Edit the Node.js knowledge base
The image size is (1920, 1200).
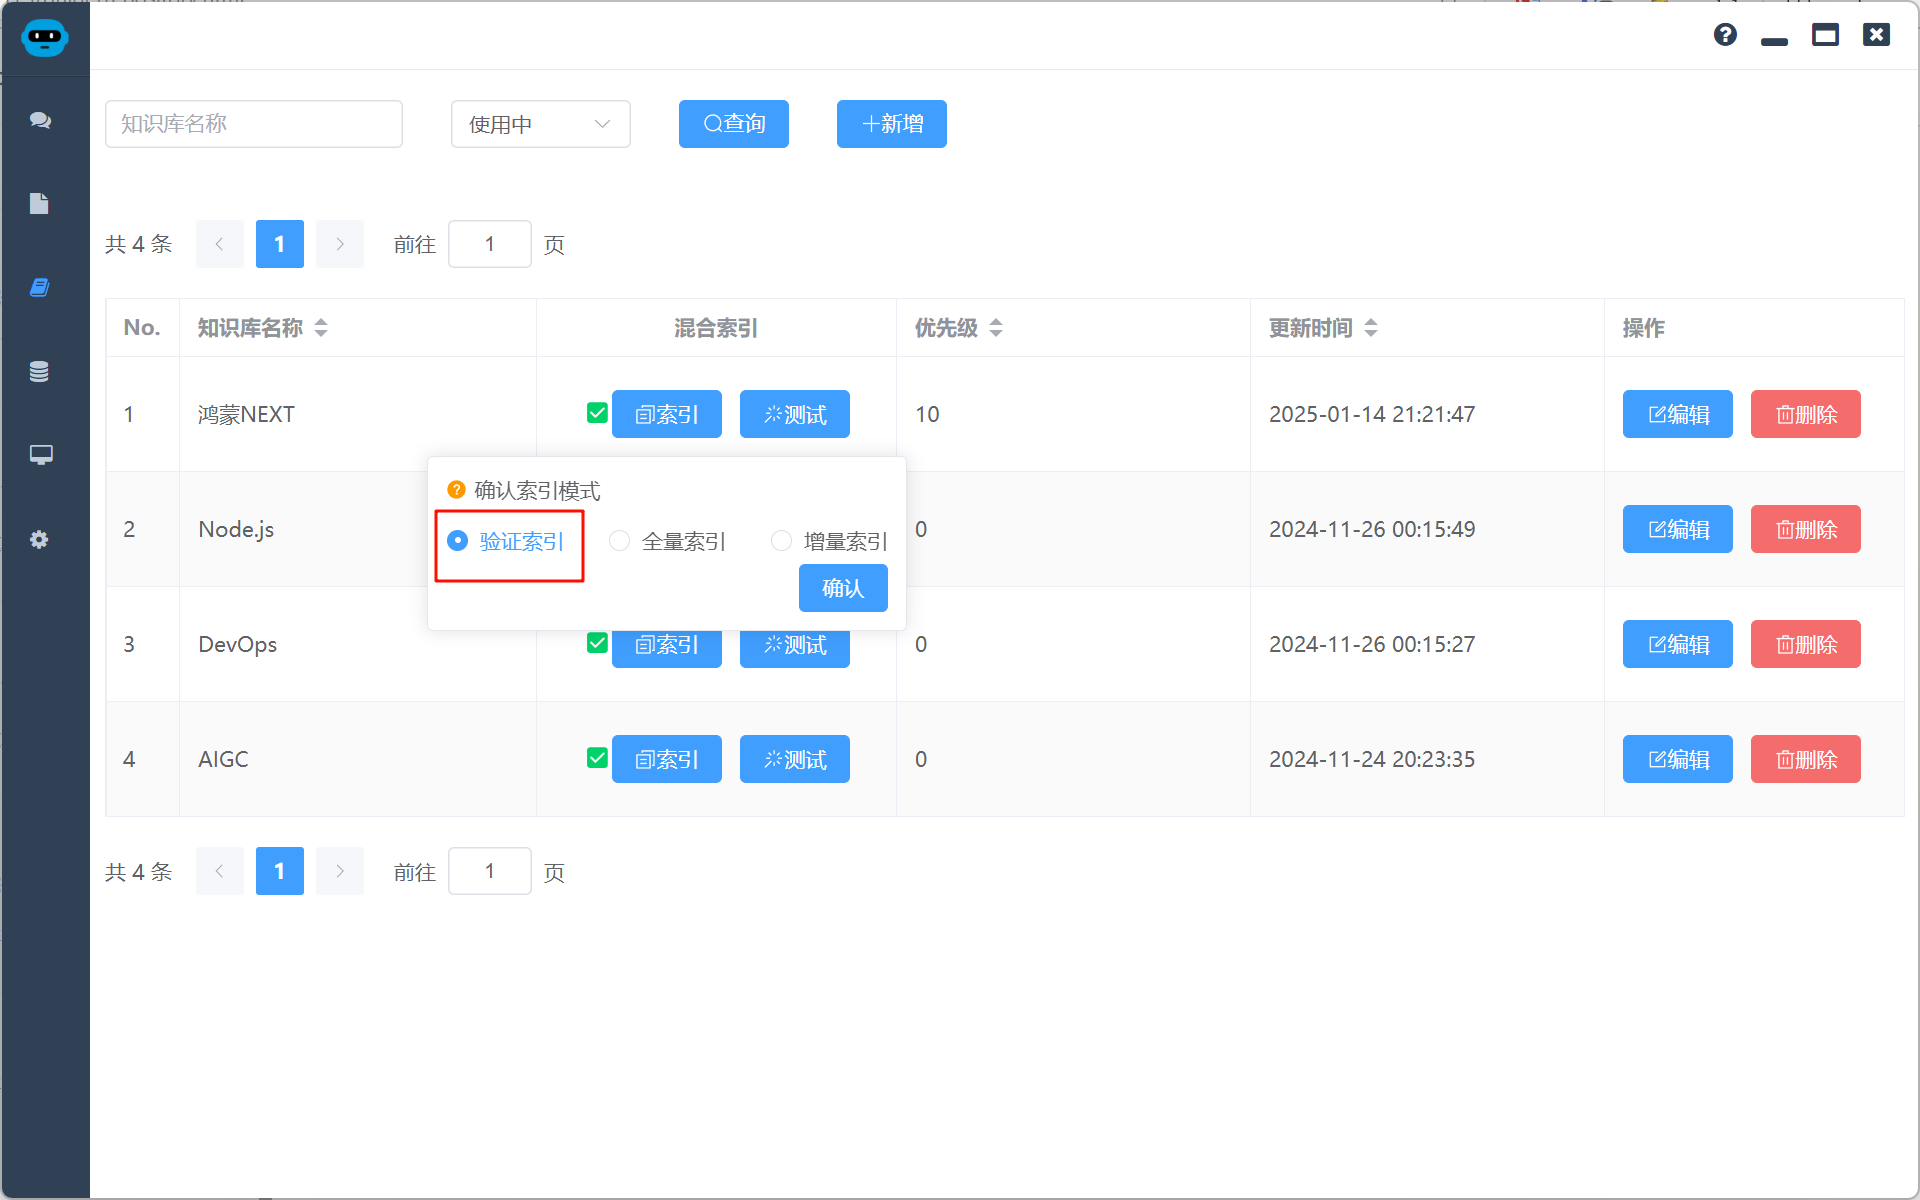(1678, 529)
